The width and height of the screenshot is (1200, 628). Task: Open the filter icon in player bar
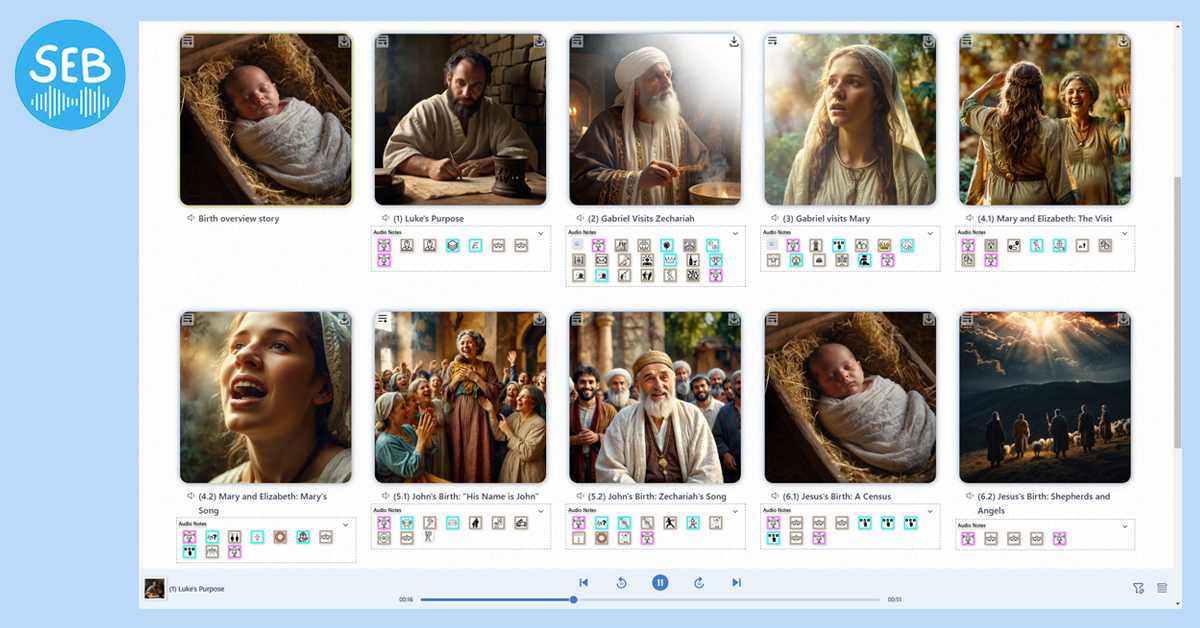click(1138, 588)
